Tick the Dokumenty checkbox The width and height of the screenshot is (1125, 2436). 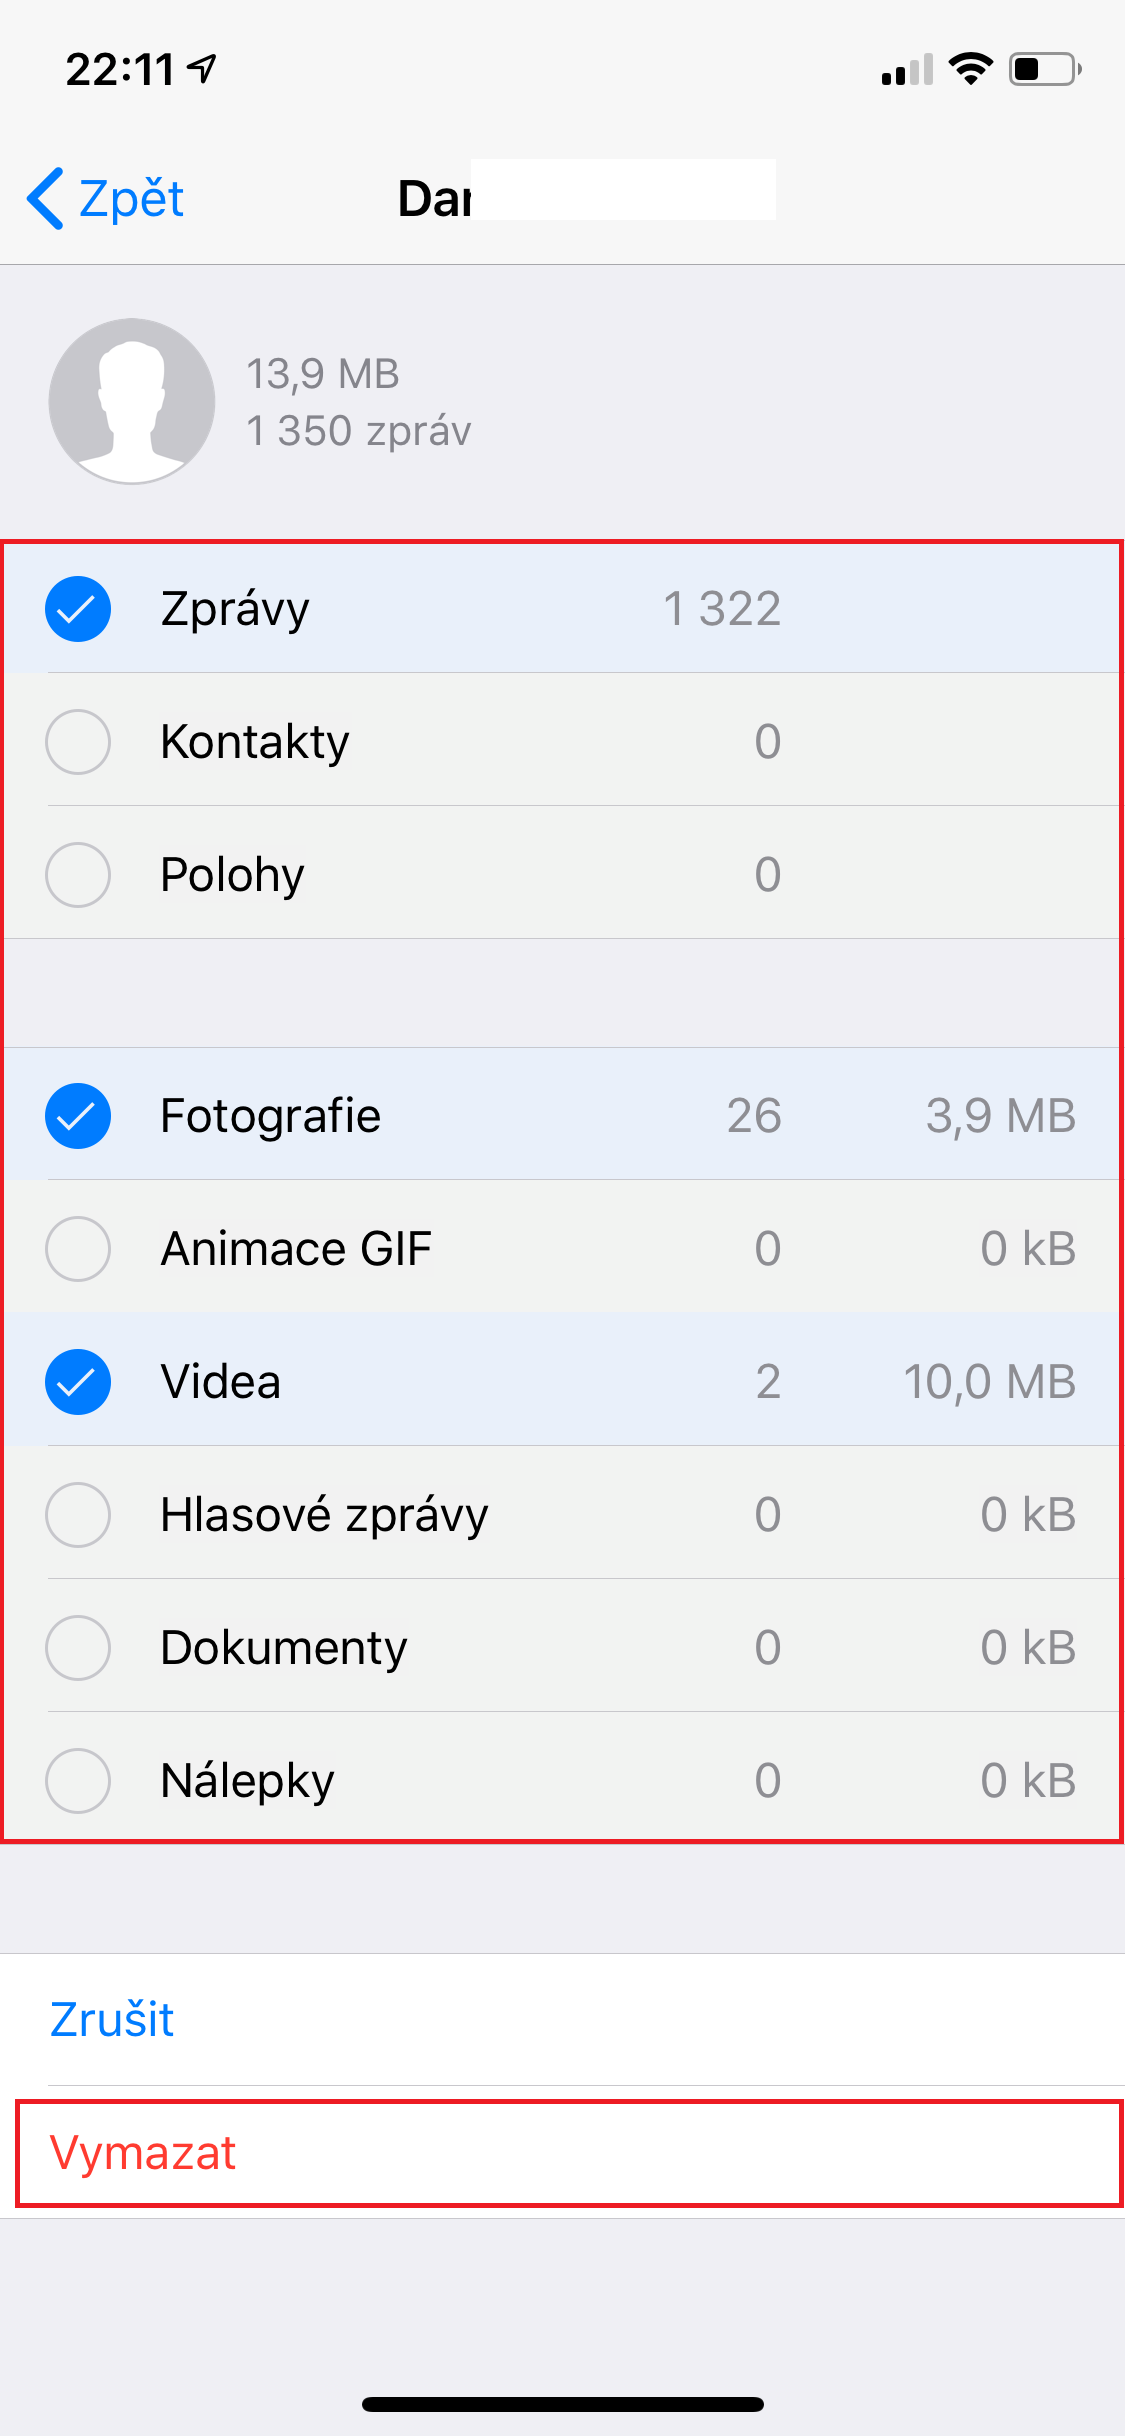78,1648
